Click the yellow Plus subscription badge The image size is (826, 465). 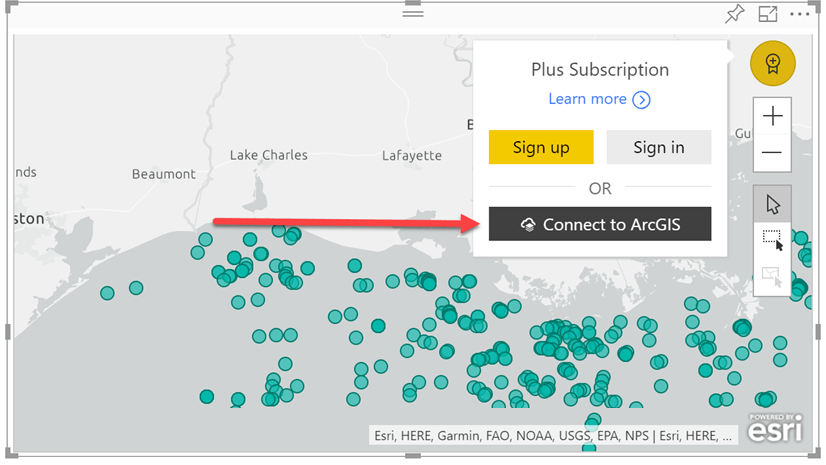click(772, 63)
